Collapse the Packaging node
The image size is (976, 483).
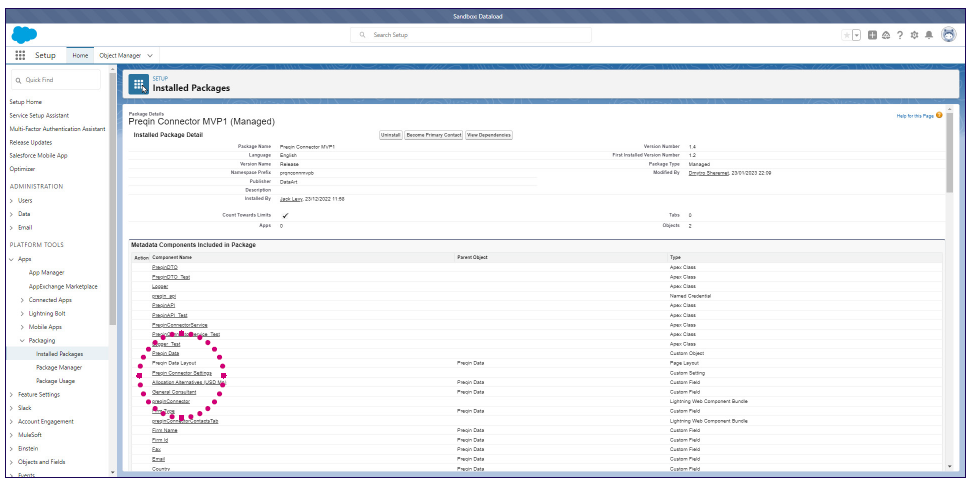click(22, 340)
